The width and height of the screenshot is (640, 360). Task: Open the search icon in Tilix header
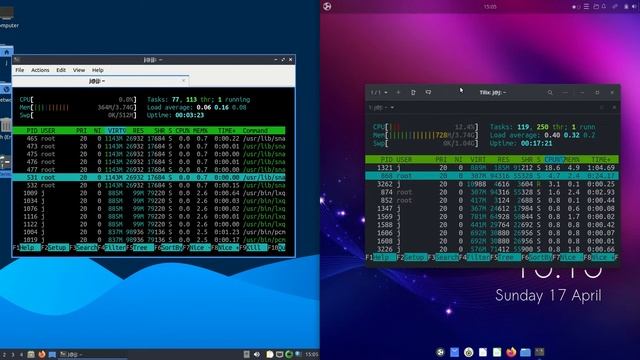coord(550,93)
